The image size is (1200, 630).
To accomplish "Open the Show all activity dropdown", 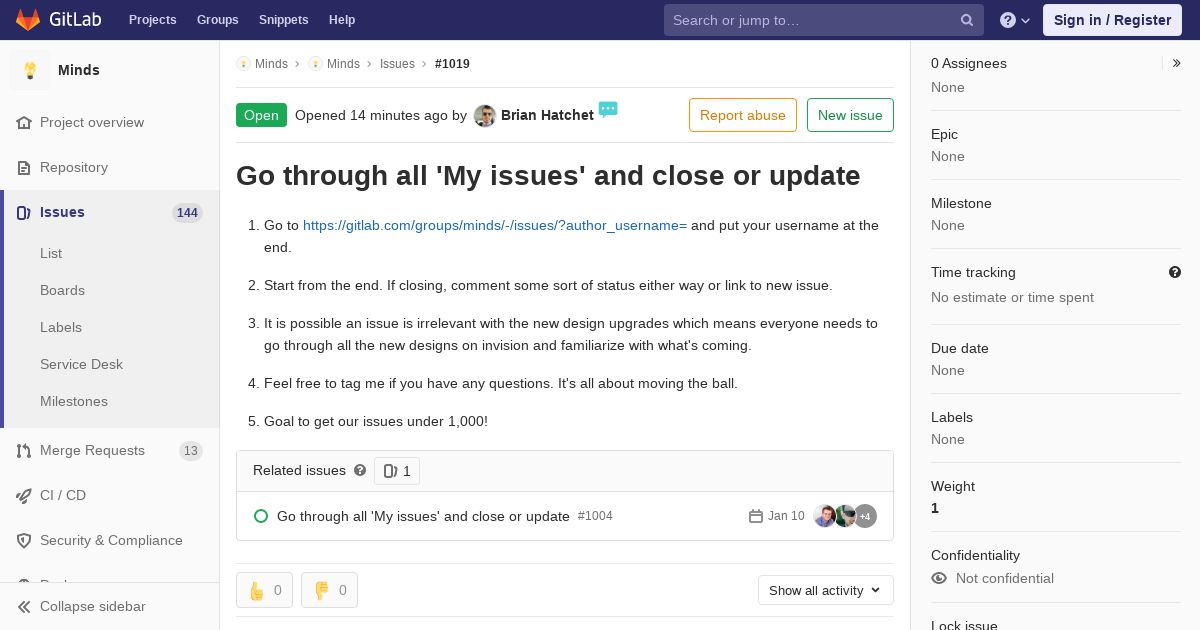I will (826, 590).
